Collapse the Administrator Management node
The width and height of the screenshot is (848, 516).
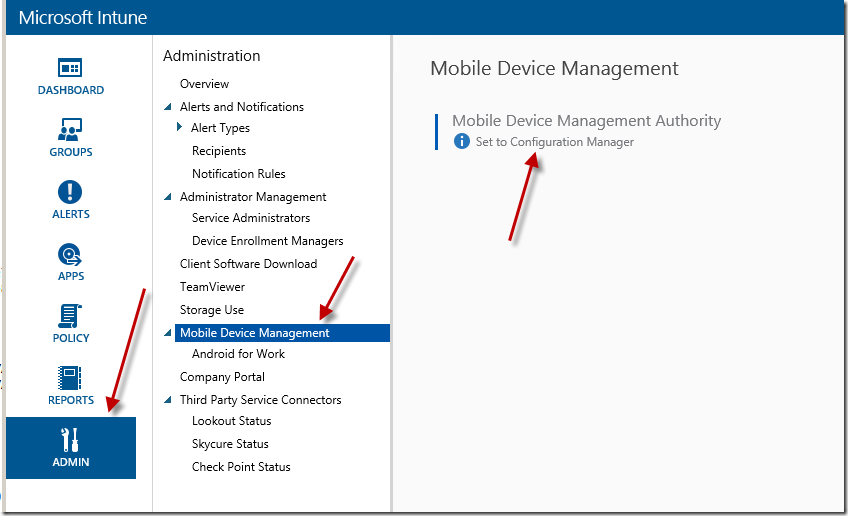tap(168, 197)
